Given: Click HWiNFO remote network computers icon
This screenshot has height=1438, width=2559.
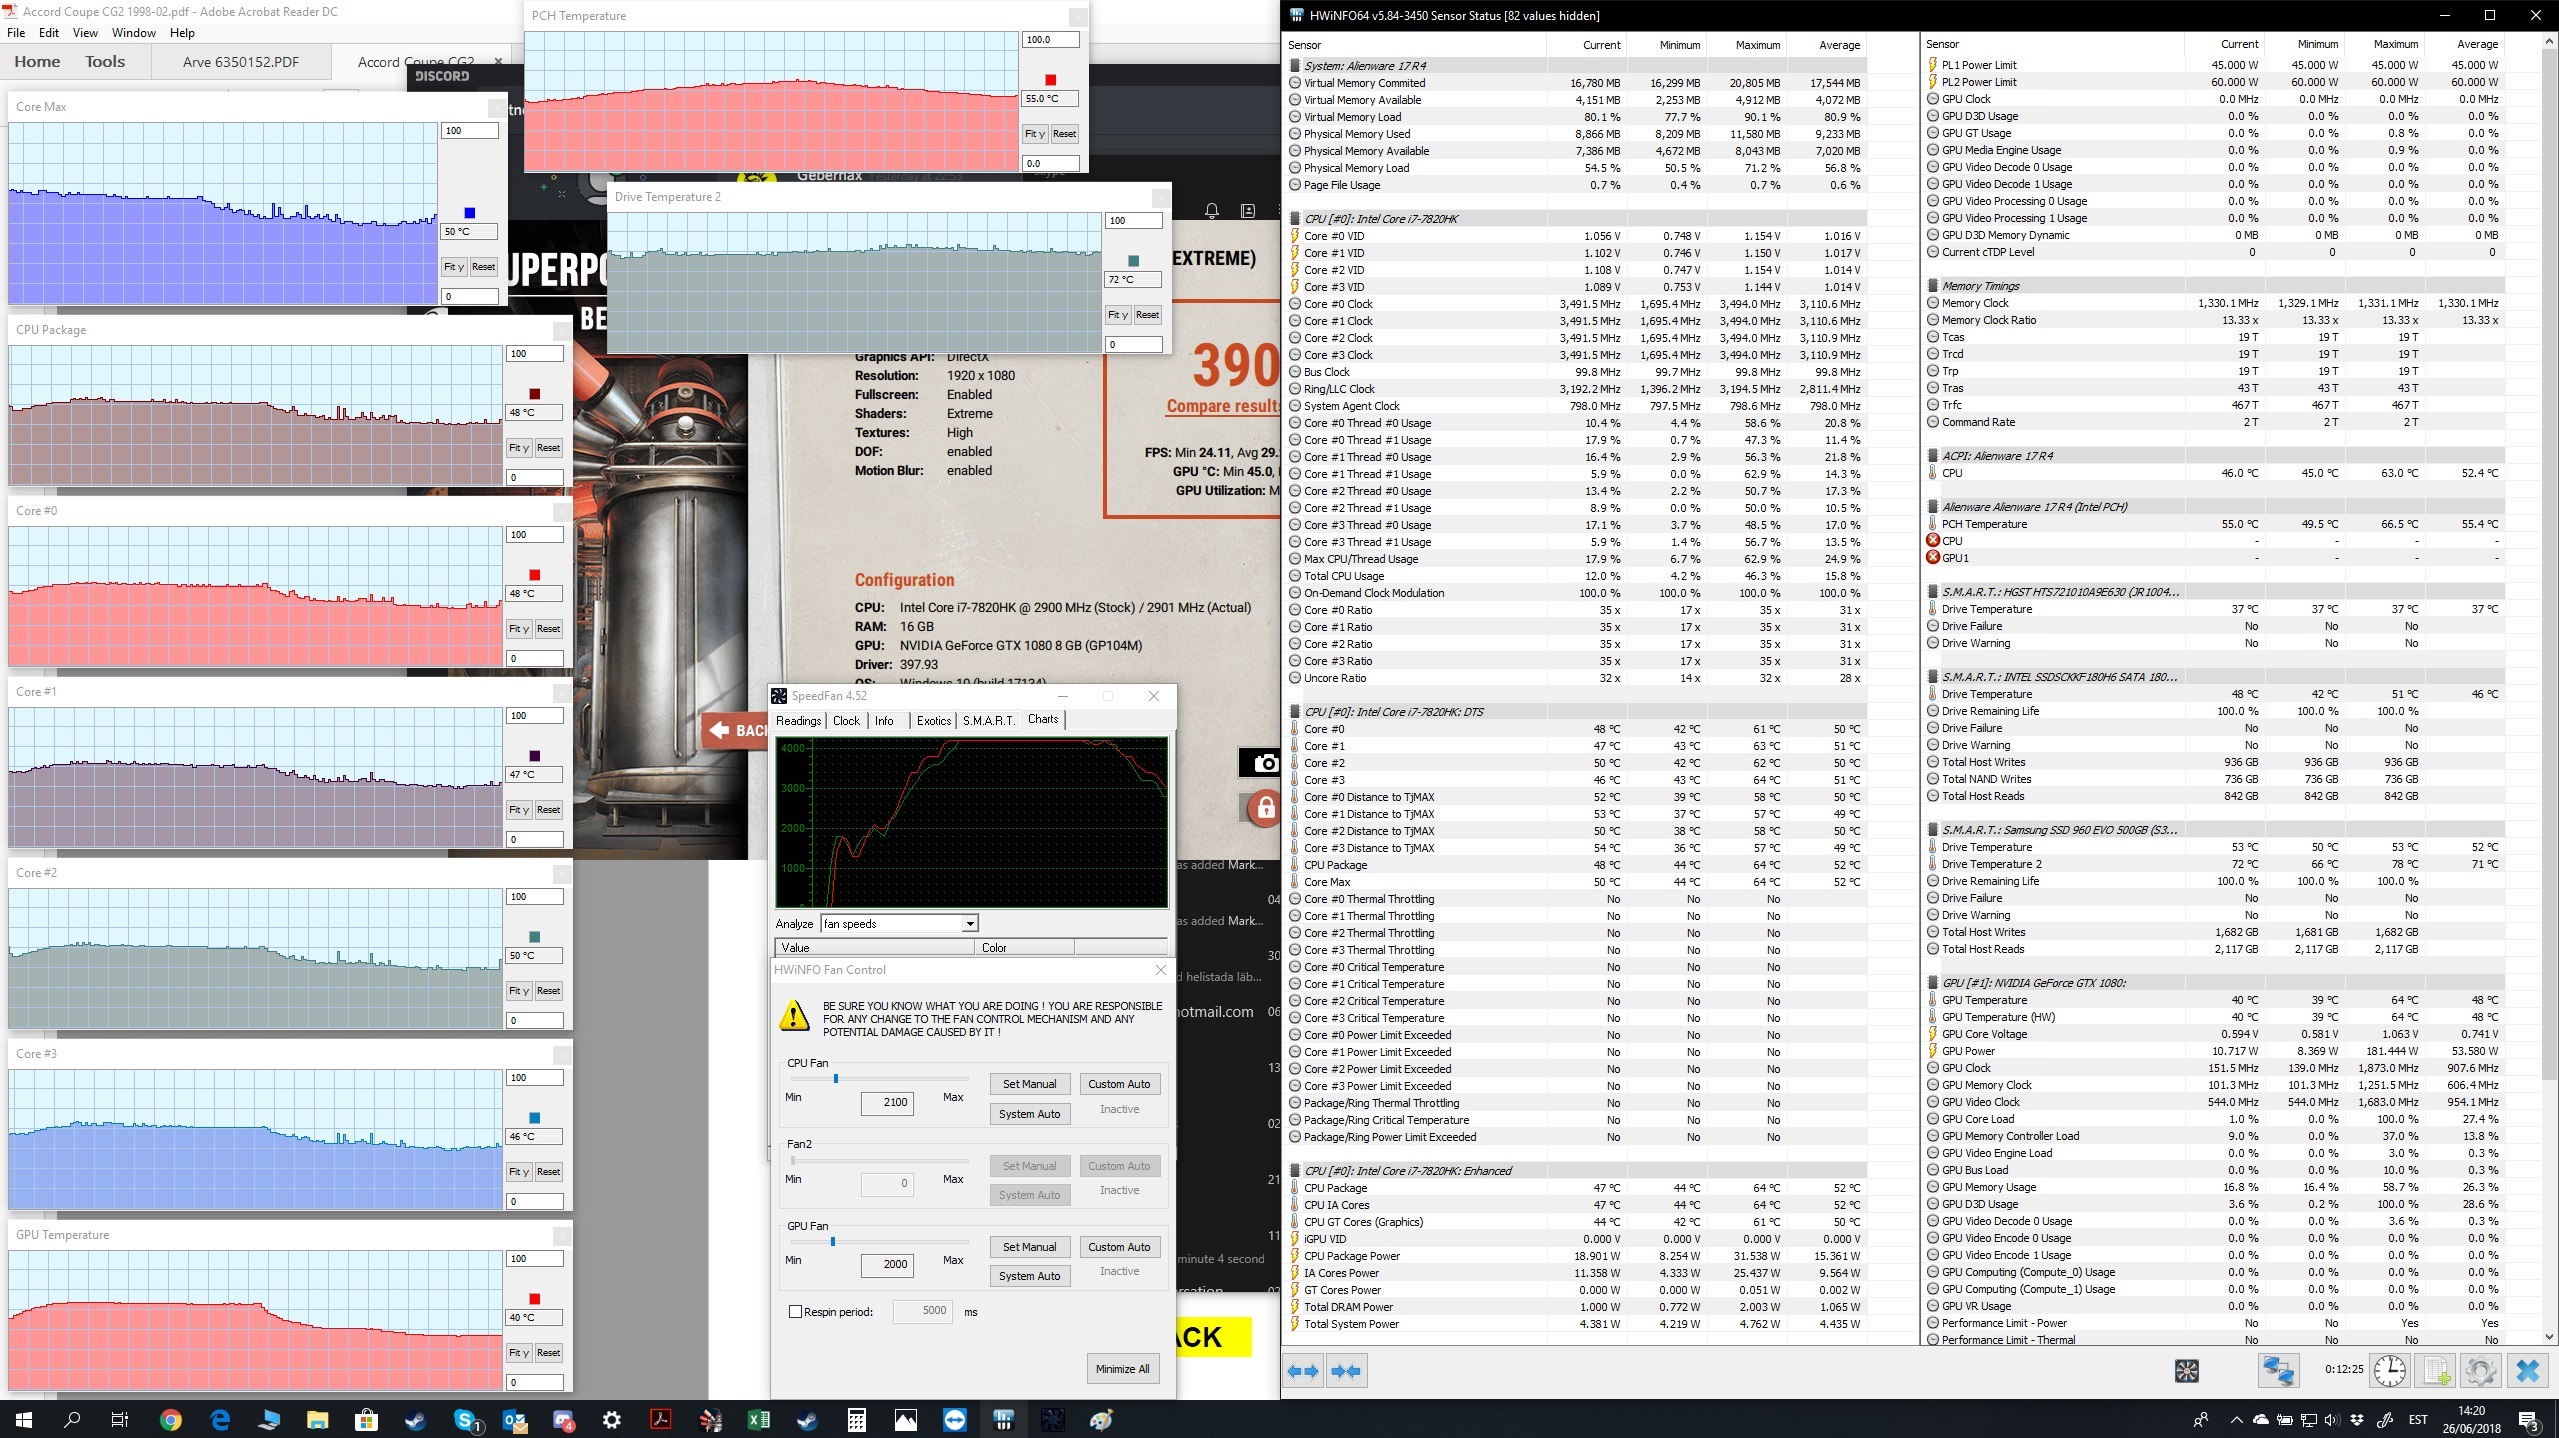Looking at the screenshot, I should 2279,1370.
